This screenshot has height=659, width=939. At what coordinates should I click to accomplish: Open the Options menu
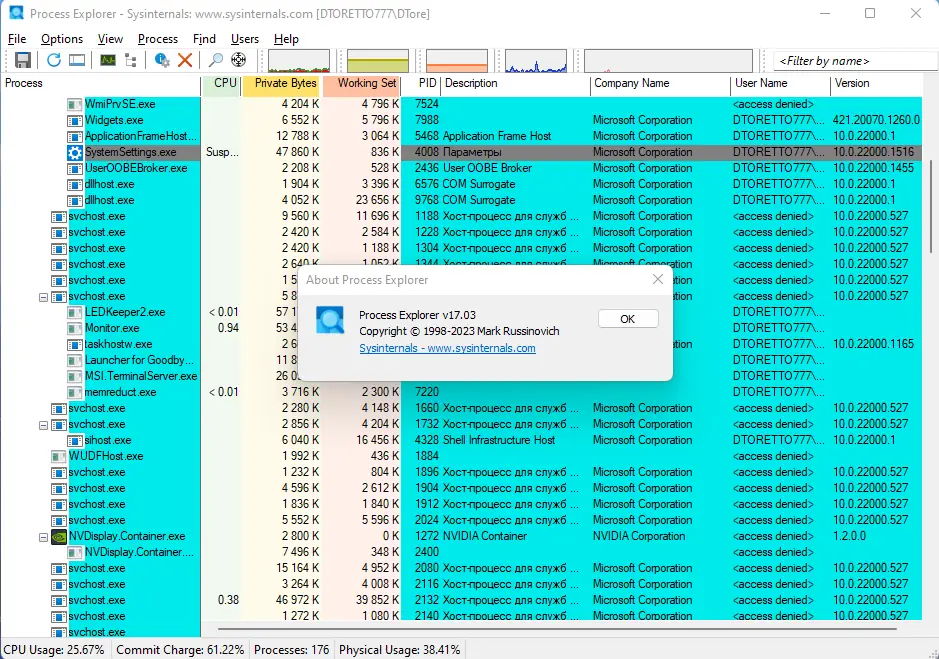pyautogui.click(x=62, y=39)
